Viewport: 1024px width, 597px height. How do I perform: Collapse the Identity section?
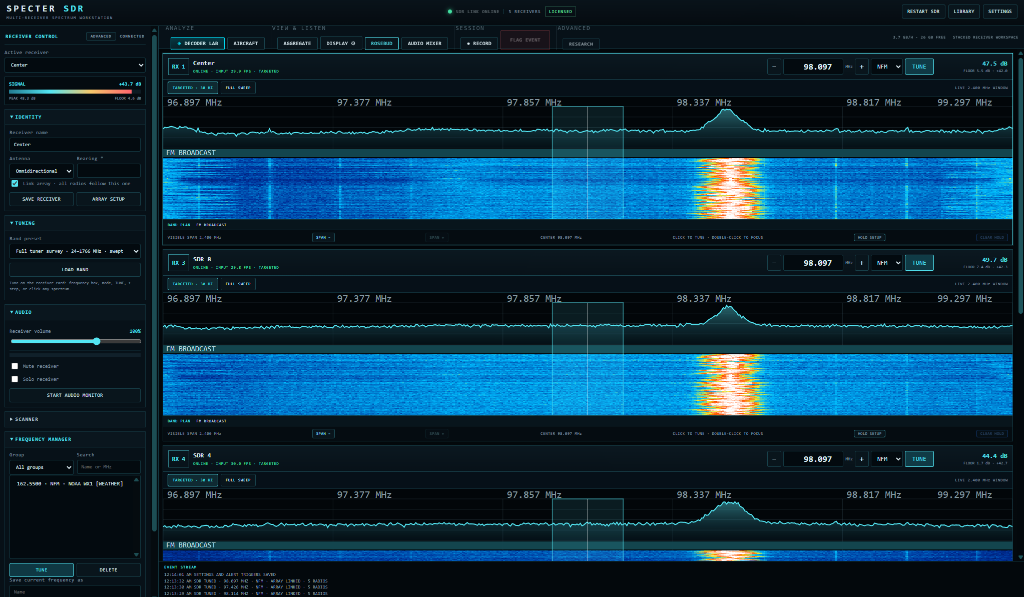[74, 117]
